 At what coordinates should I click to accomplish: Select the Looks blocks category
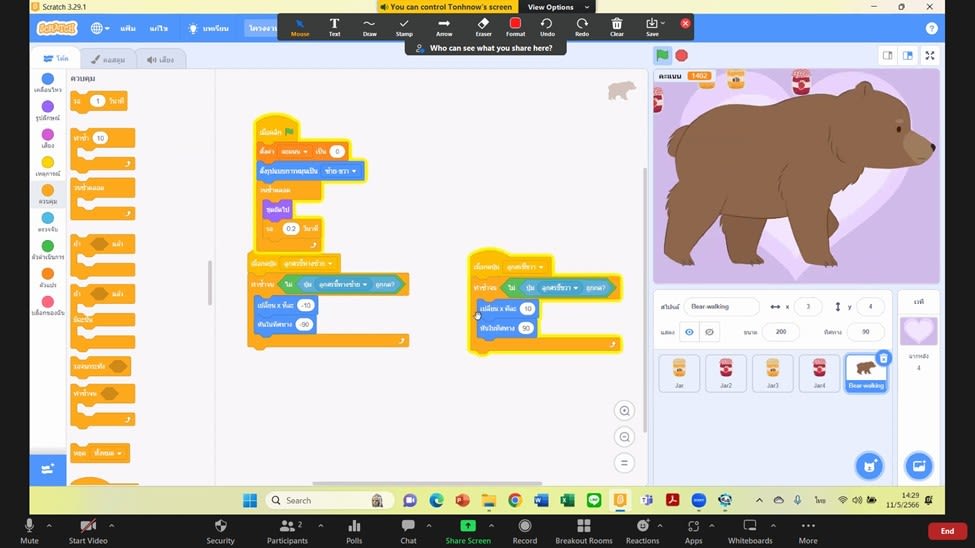coord(47,110)
